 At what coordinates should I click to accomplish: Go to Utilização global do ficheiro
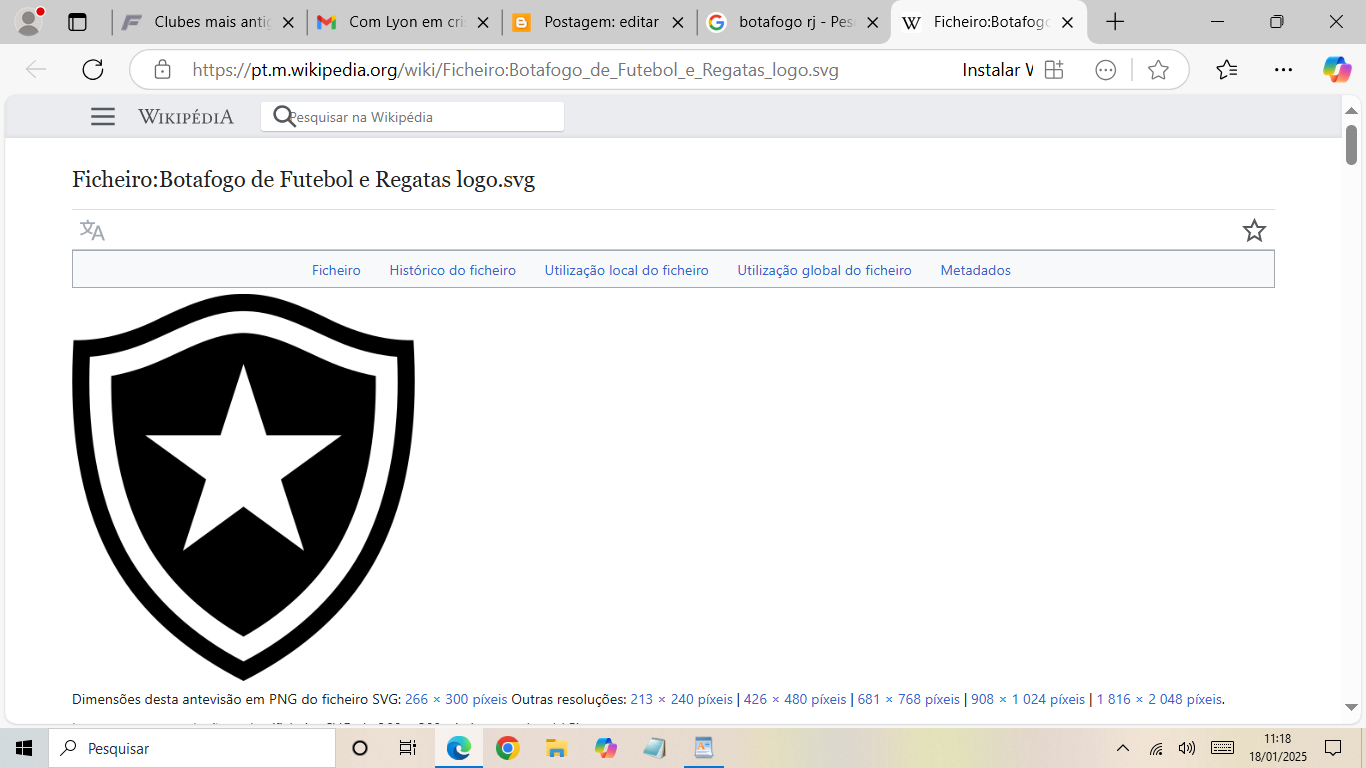coord(825,270)
